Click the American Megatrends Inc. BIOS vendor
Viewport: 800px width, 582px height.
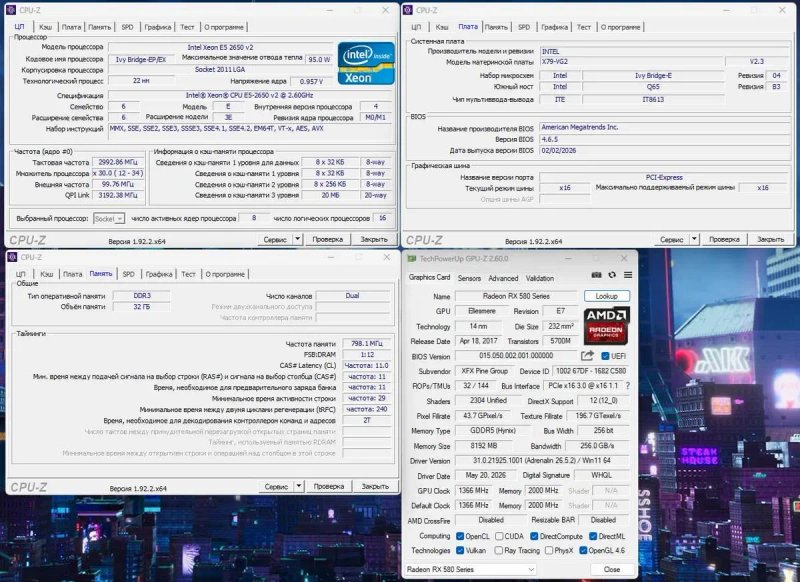pyautogui.click(x=664, y=127)
